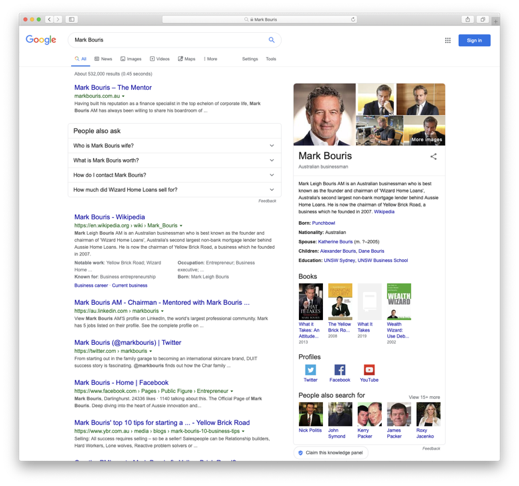Go forward with the Safari forward arrow
The width and height of the screenshot is (519, 486).
(58, 19)
